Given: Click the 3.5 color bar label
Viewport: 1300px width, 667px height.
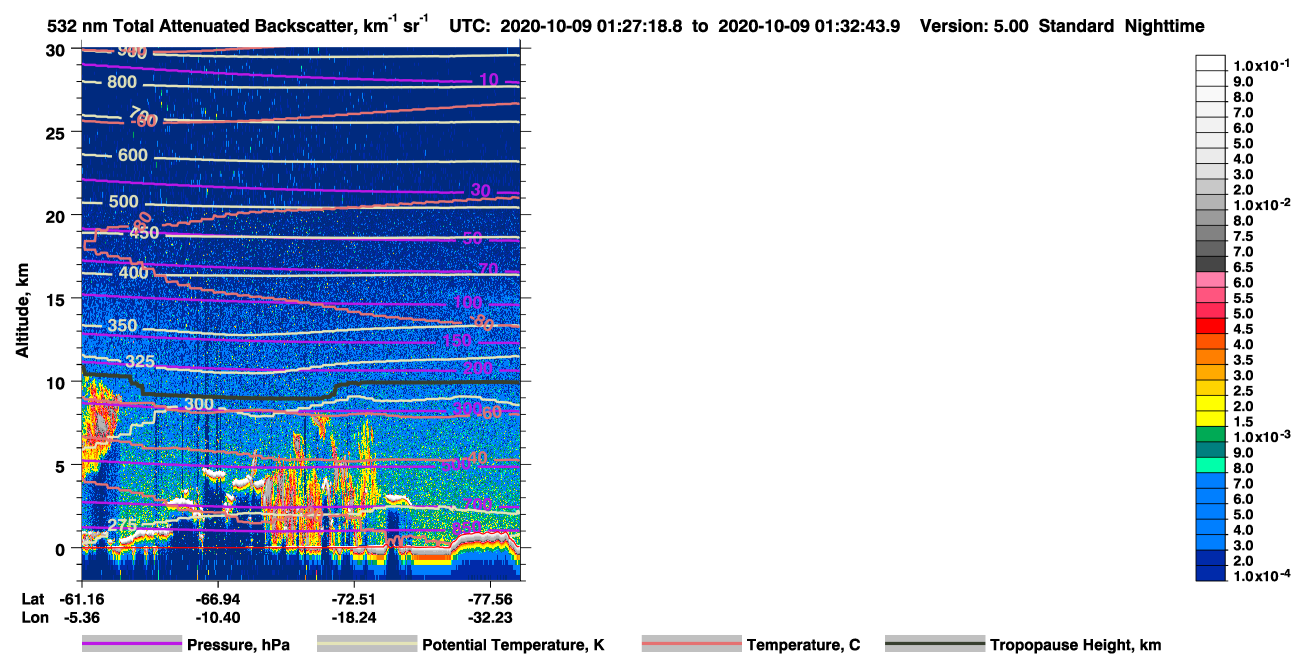Looking at the screenshot, I should pyautogui.click(x=1242, y=359).
